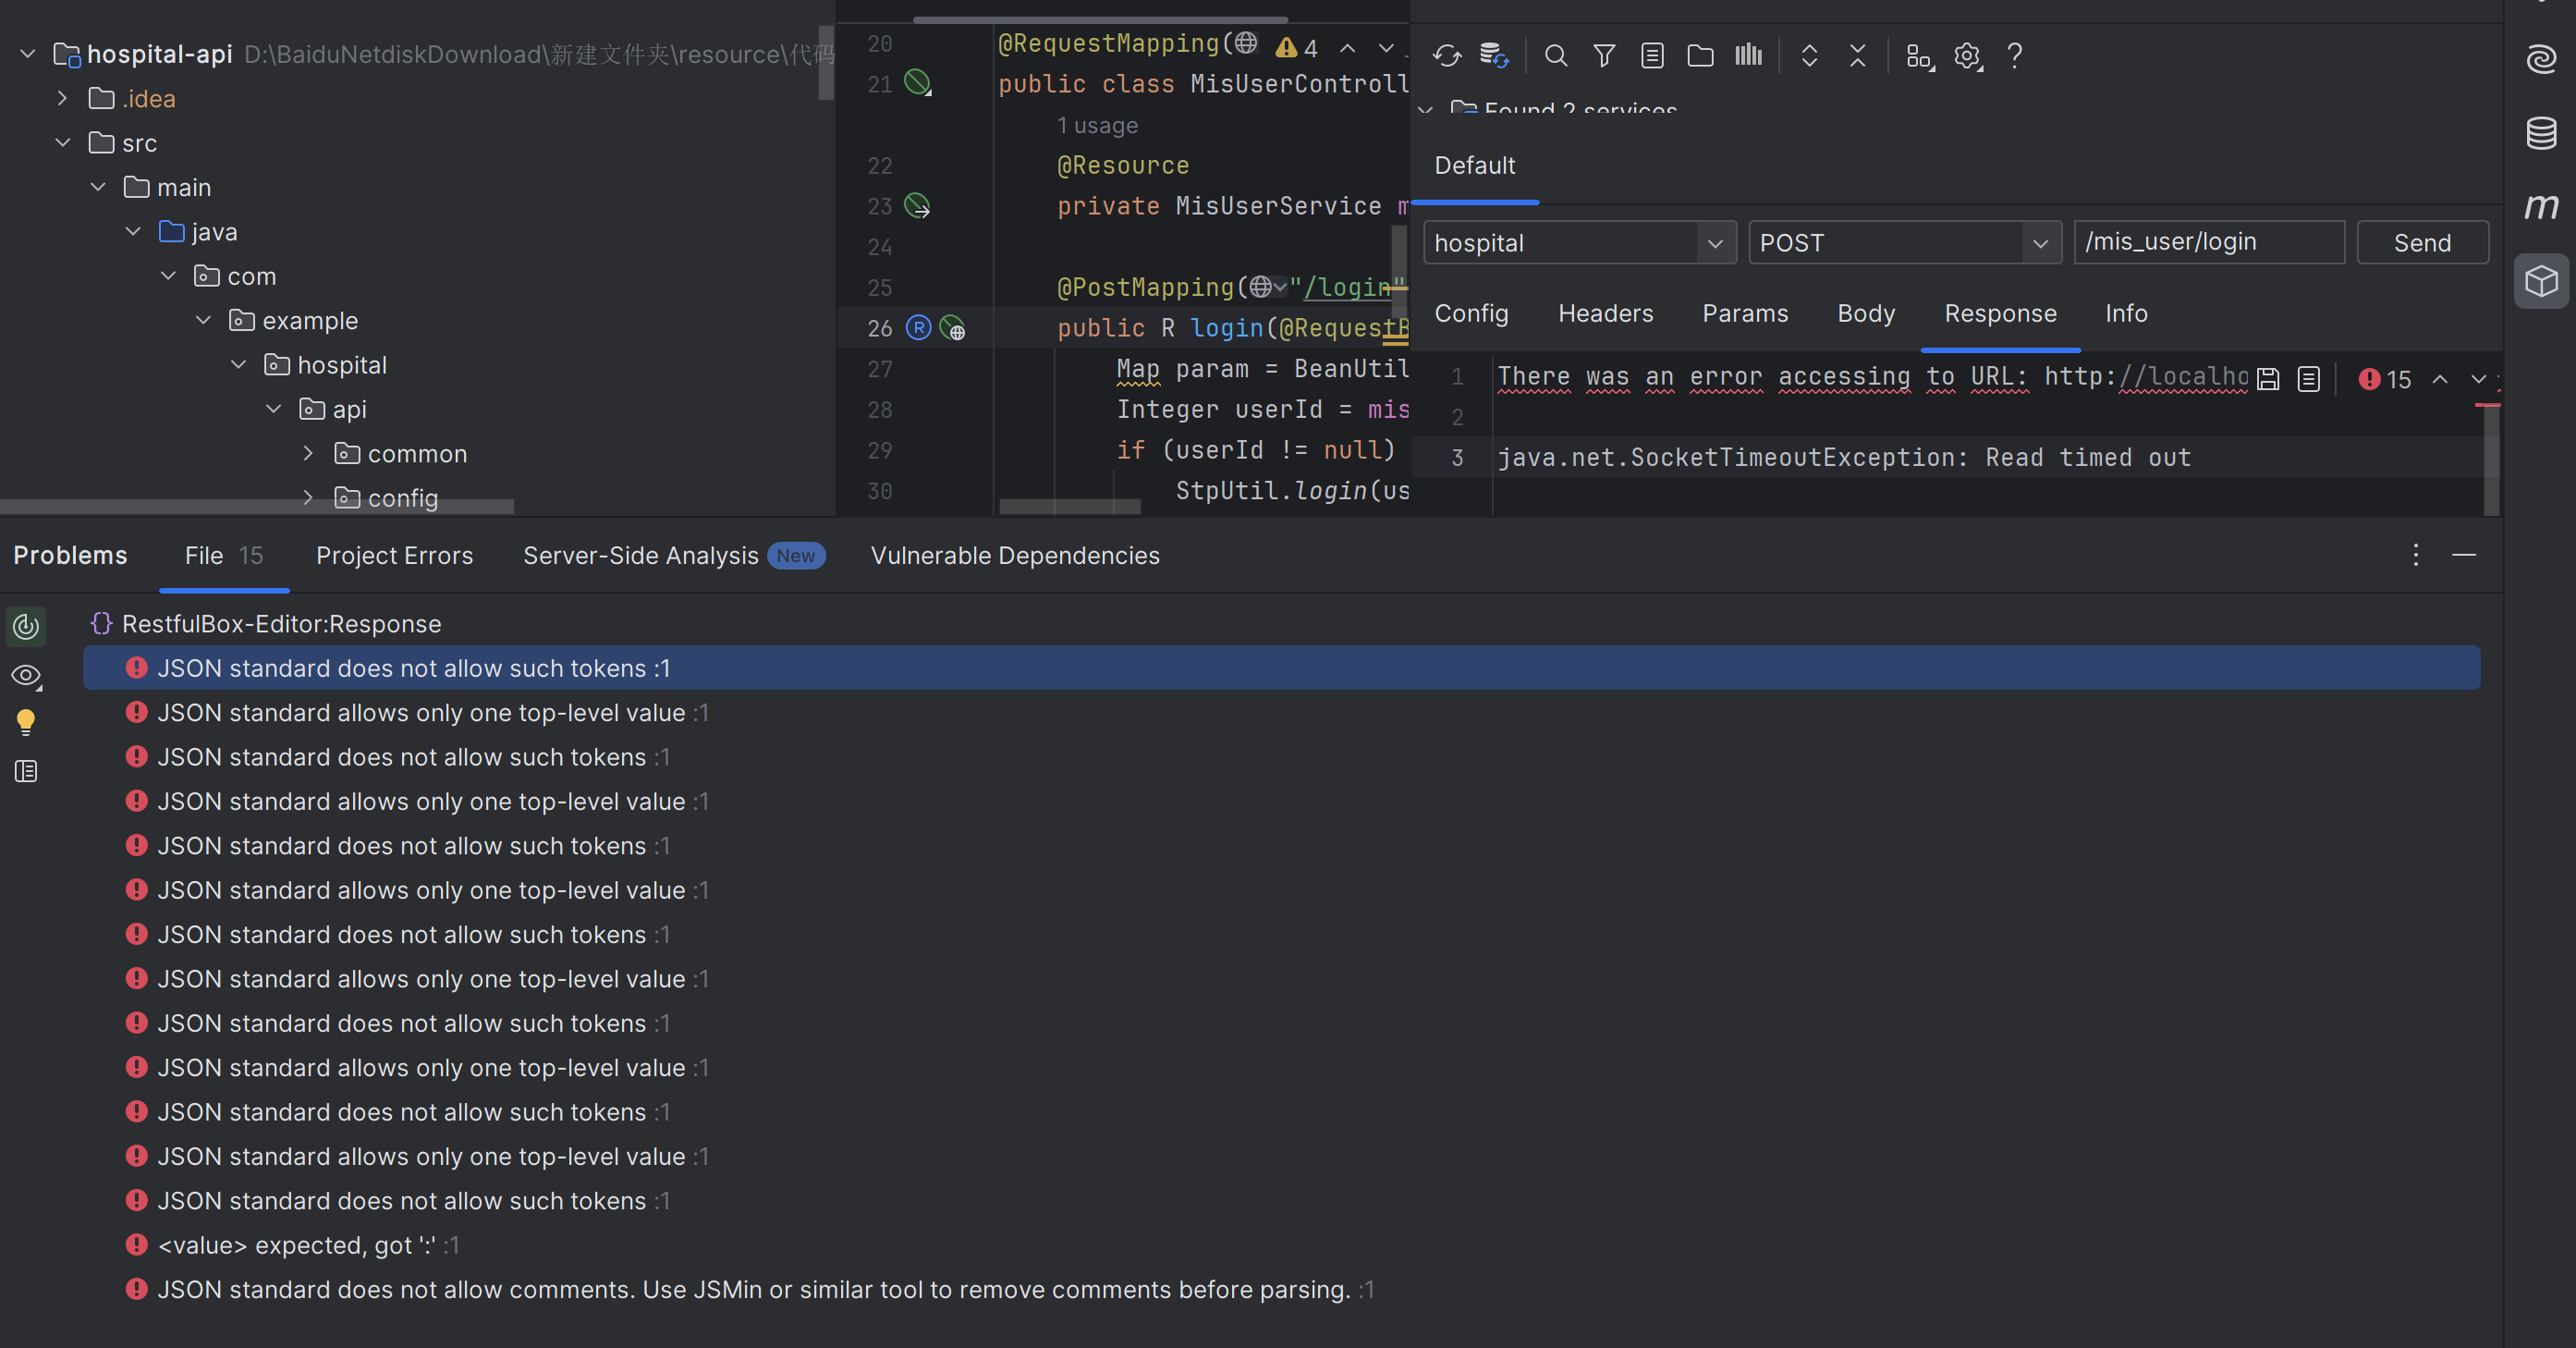Click the gutter bean icon on line 23
Screen dimensions: 2576x1348
(918, 206)
